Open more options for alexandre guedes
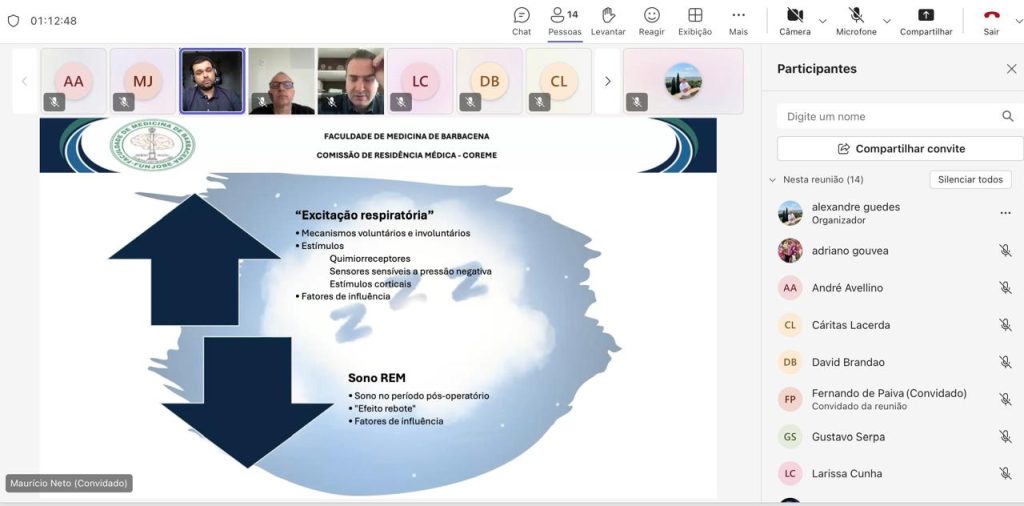This screenshot has height=506, width=1024. pyautogui.click(x=1005, y=213)
